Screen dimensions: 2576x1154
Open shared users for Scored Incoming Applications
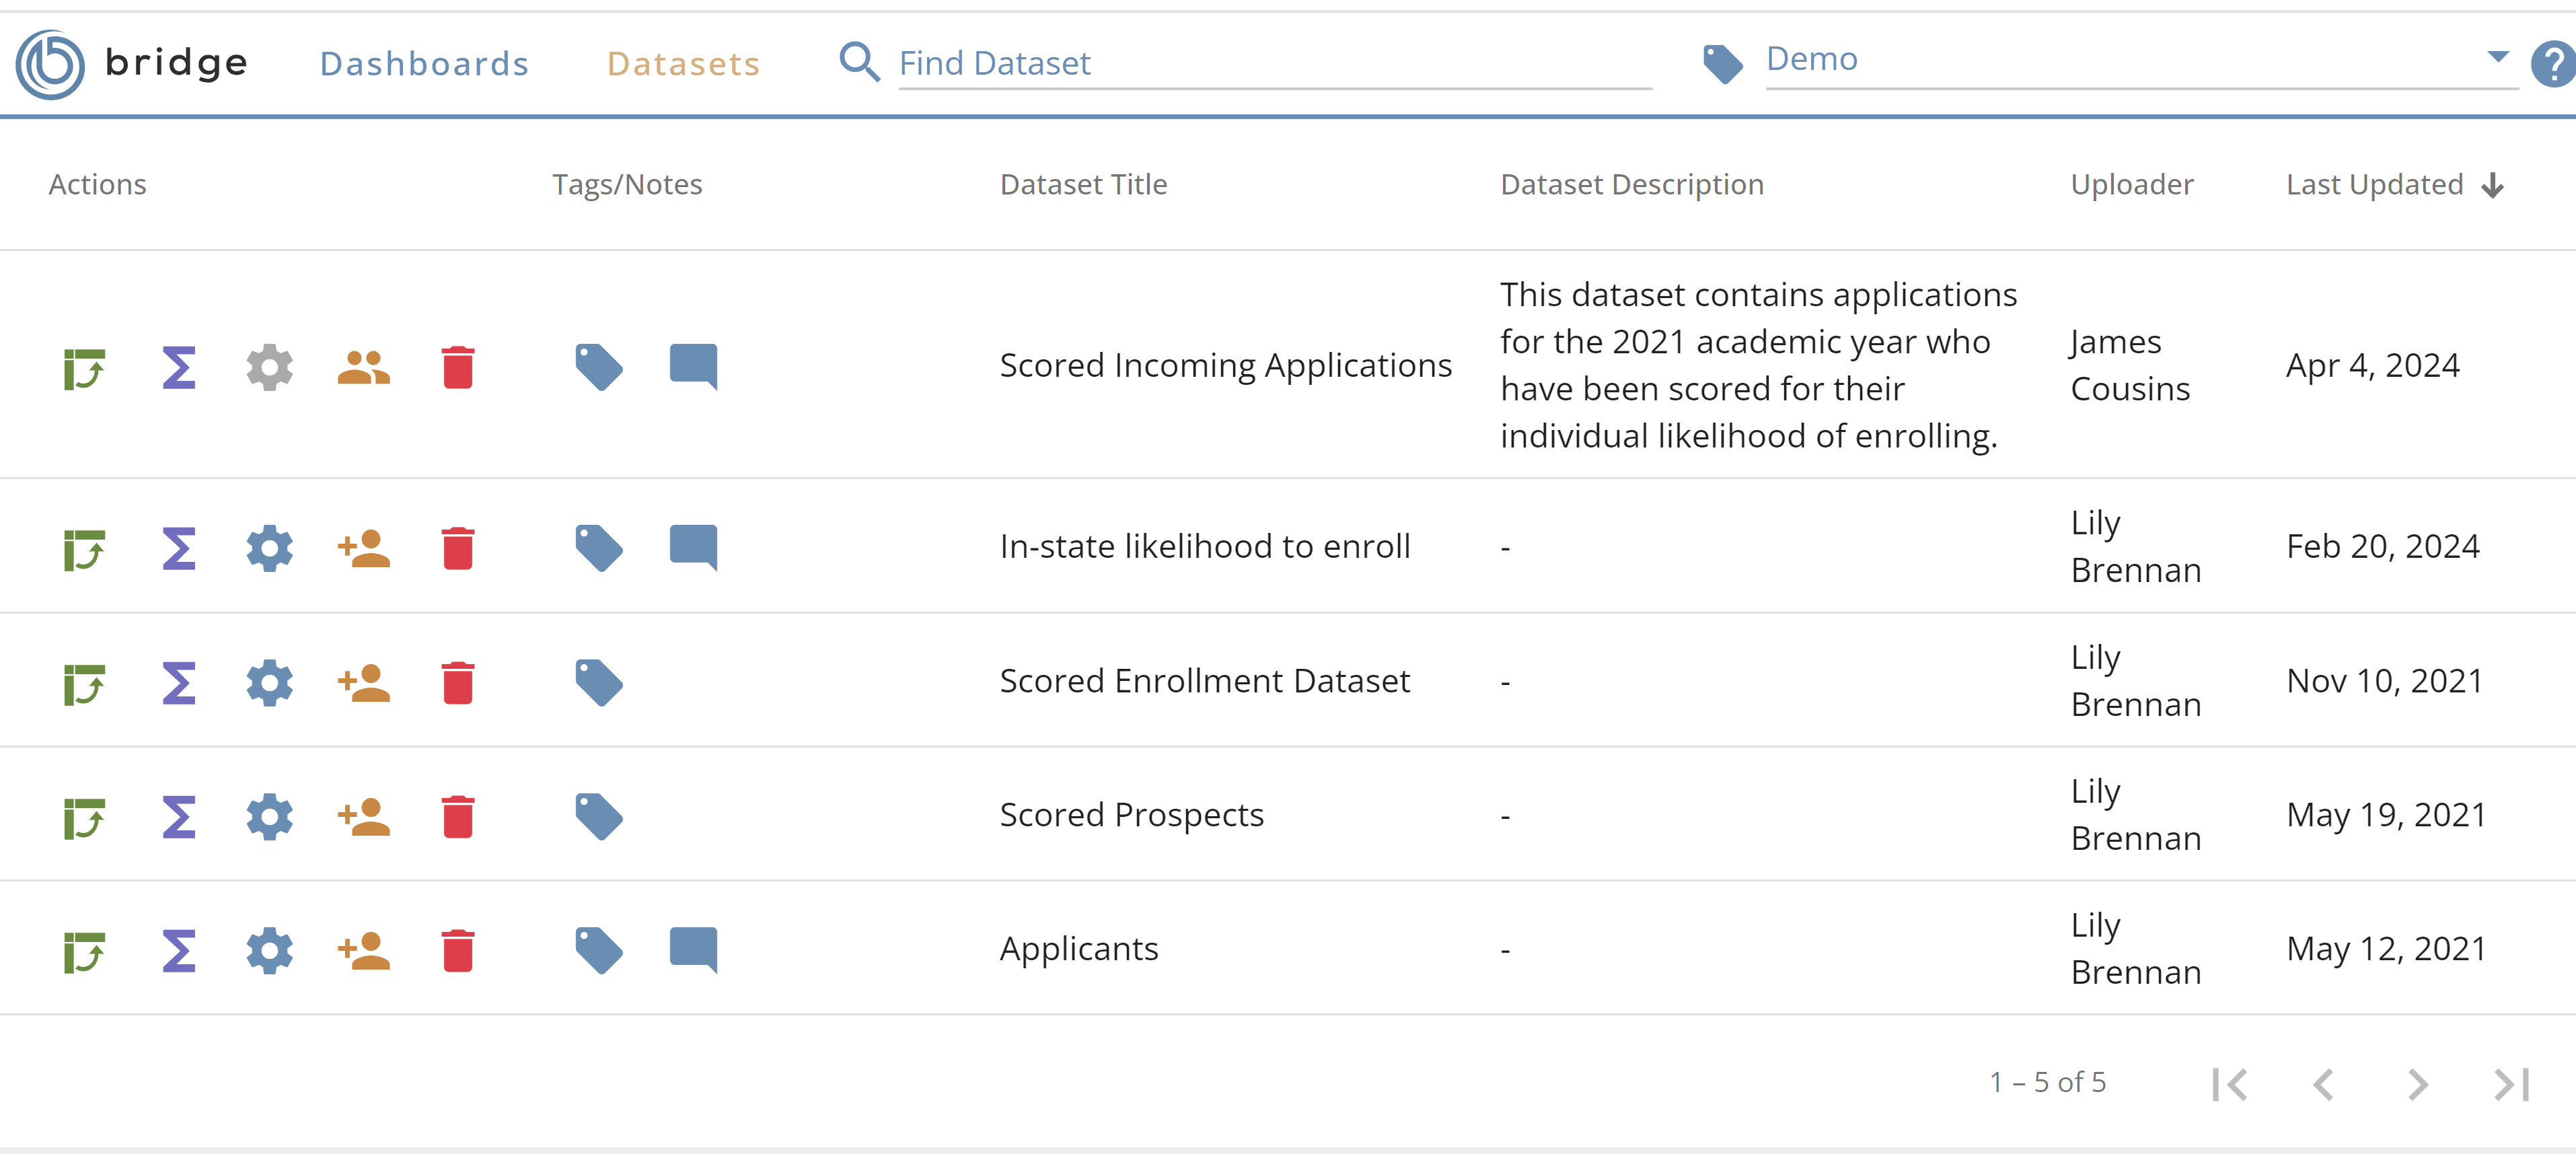tap(364, 367)
